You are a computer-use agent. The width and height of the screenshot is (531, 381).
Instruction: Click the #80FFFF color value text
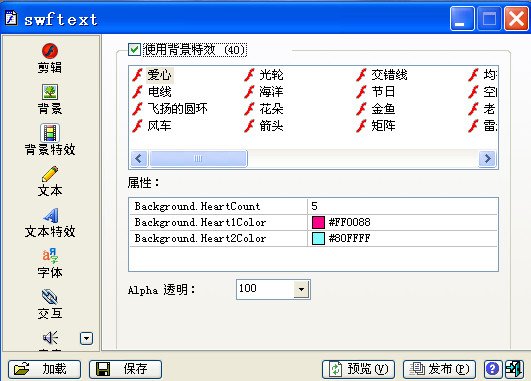pos(349,238)
